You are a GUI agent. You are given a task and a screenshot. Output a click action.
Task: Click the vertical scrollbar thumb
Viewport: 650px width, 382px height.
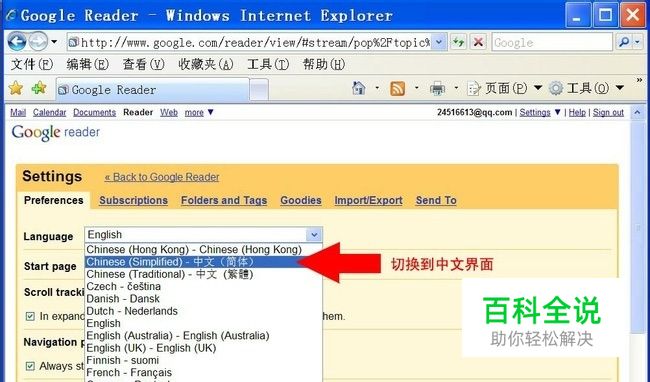[638, 227]
